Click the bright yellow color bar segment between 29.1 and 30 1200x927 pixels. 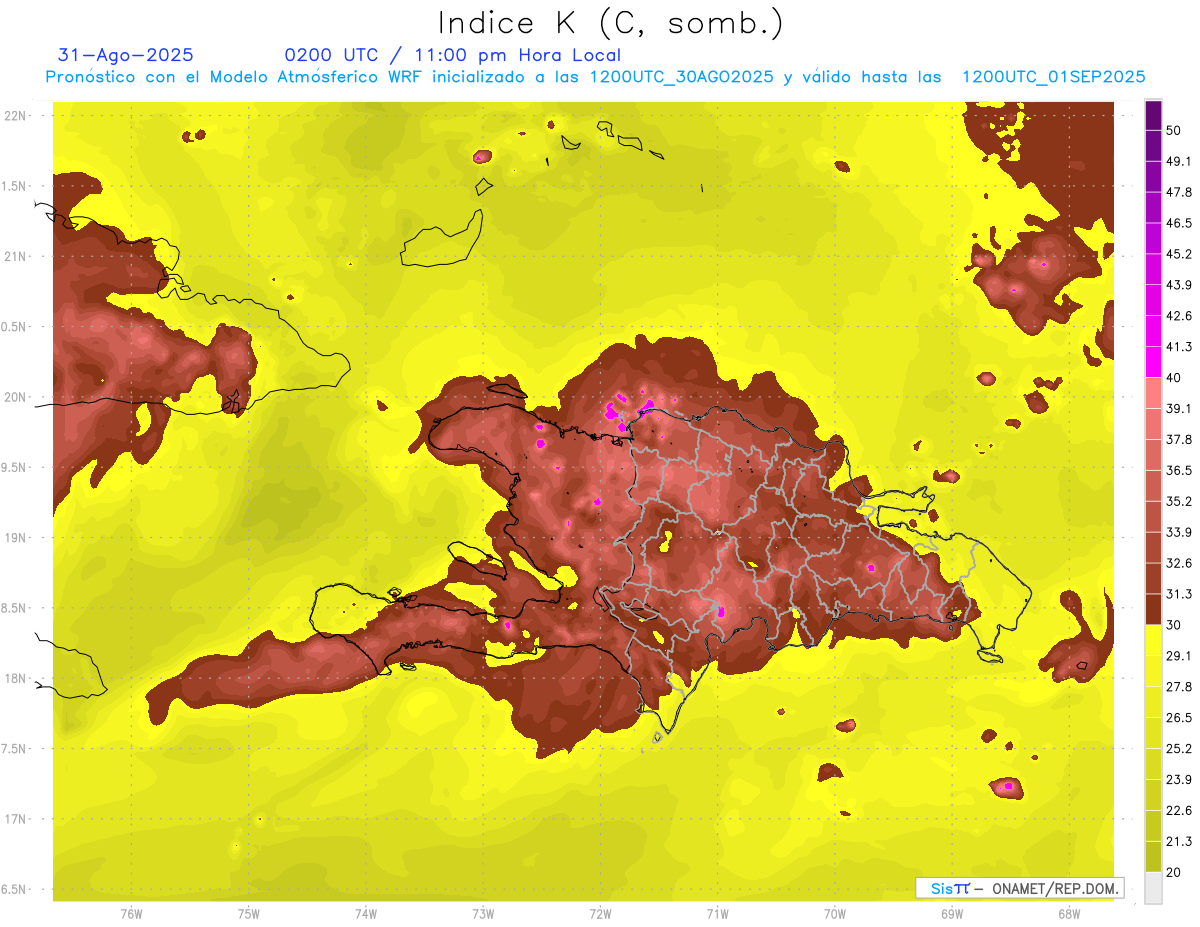click(1153, 640)
